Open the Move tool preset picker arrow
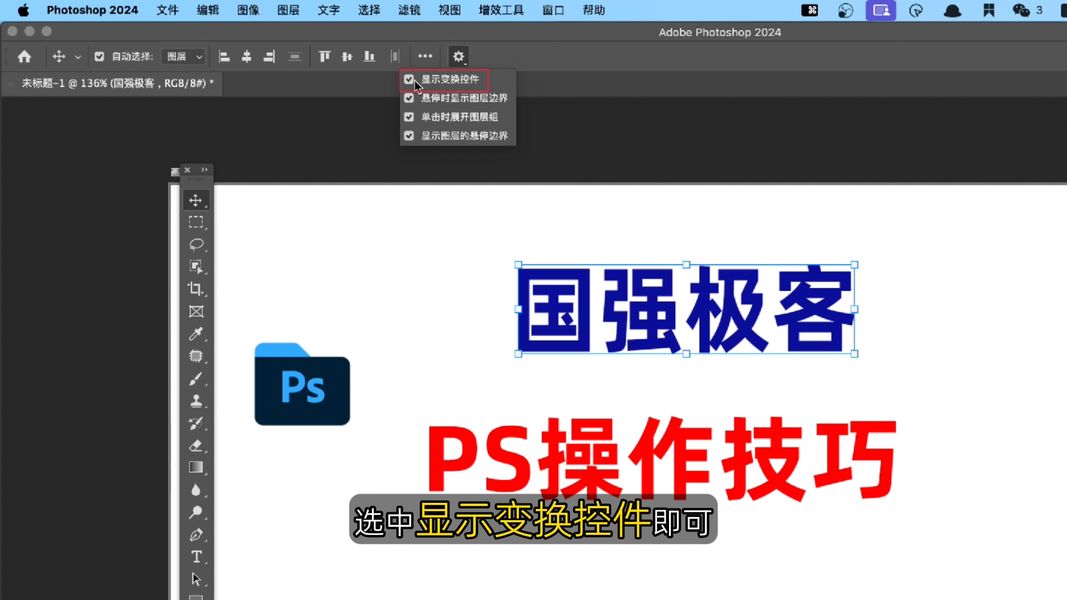 click(78, 57)
